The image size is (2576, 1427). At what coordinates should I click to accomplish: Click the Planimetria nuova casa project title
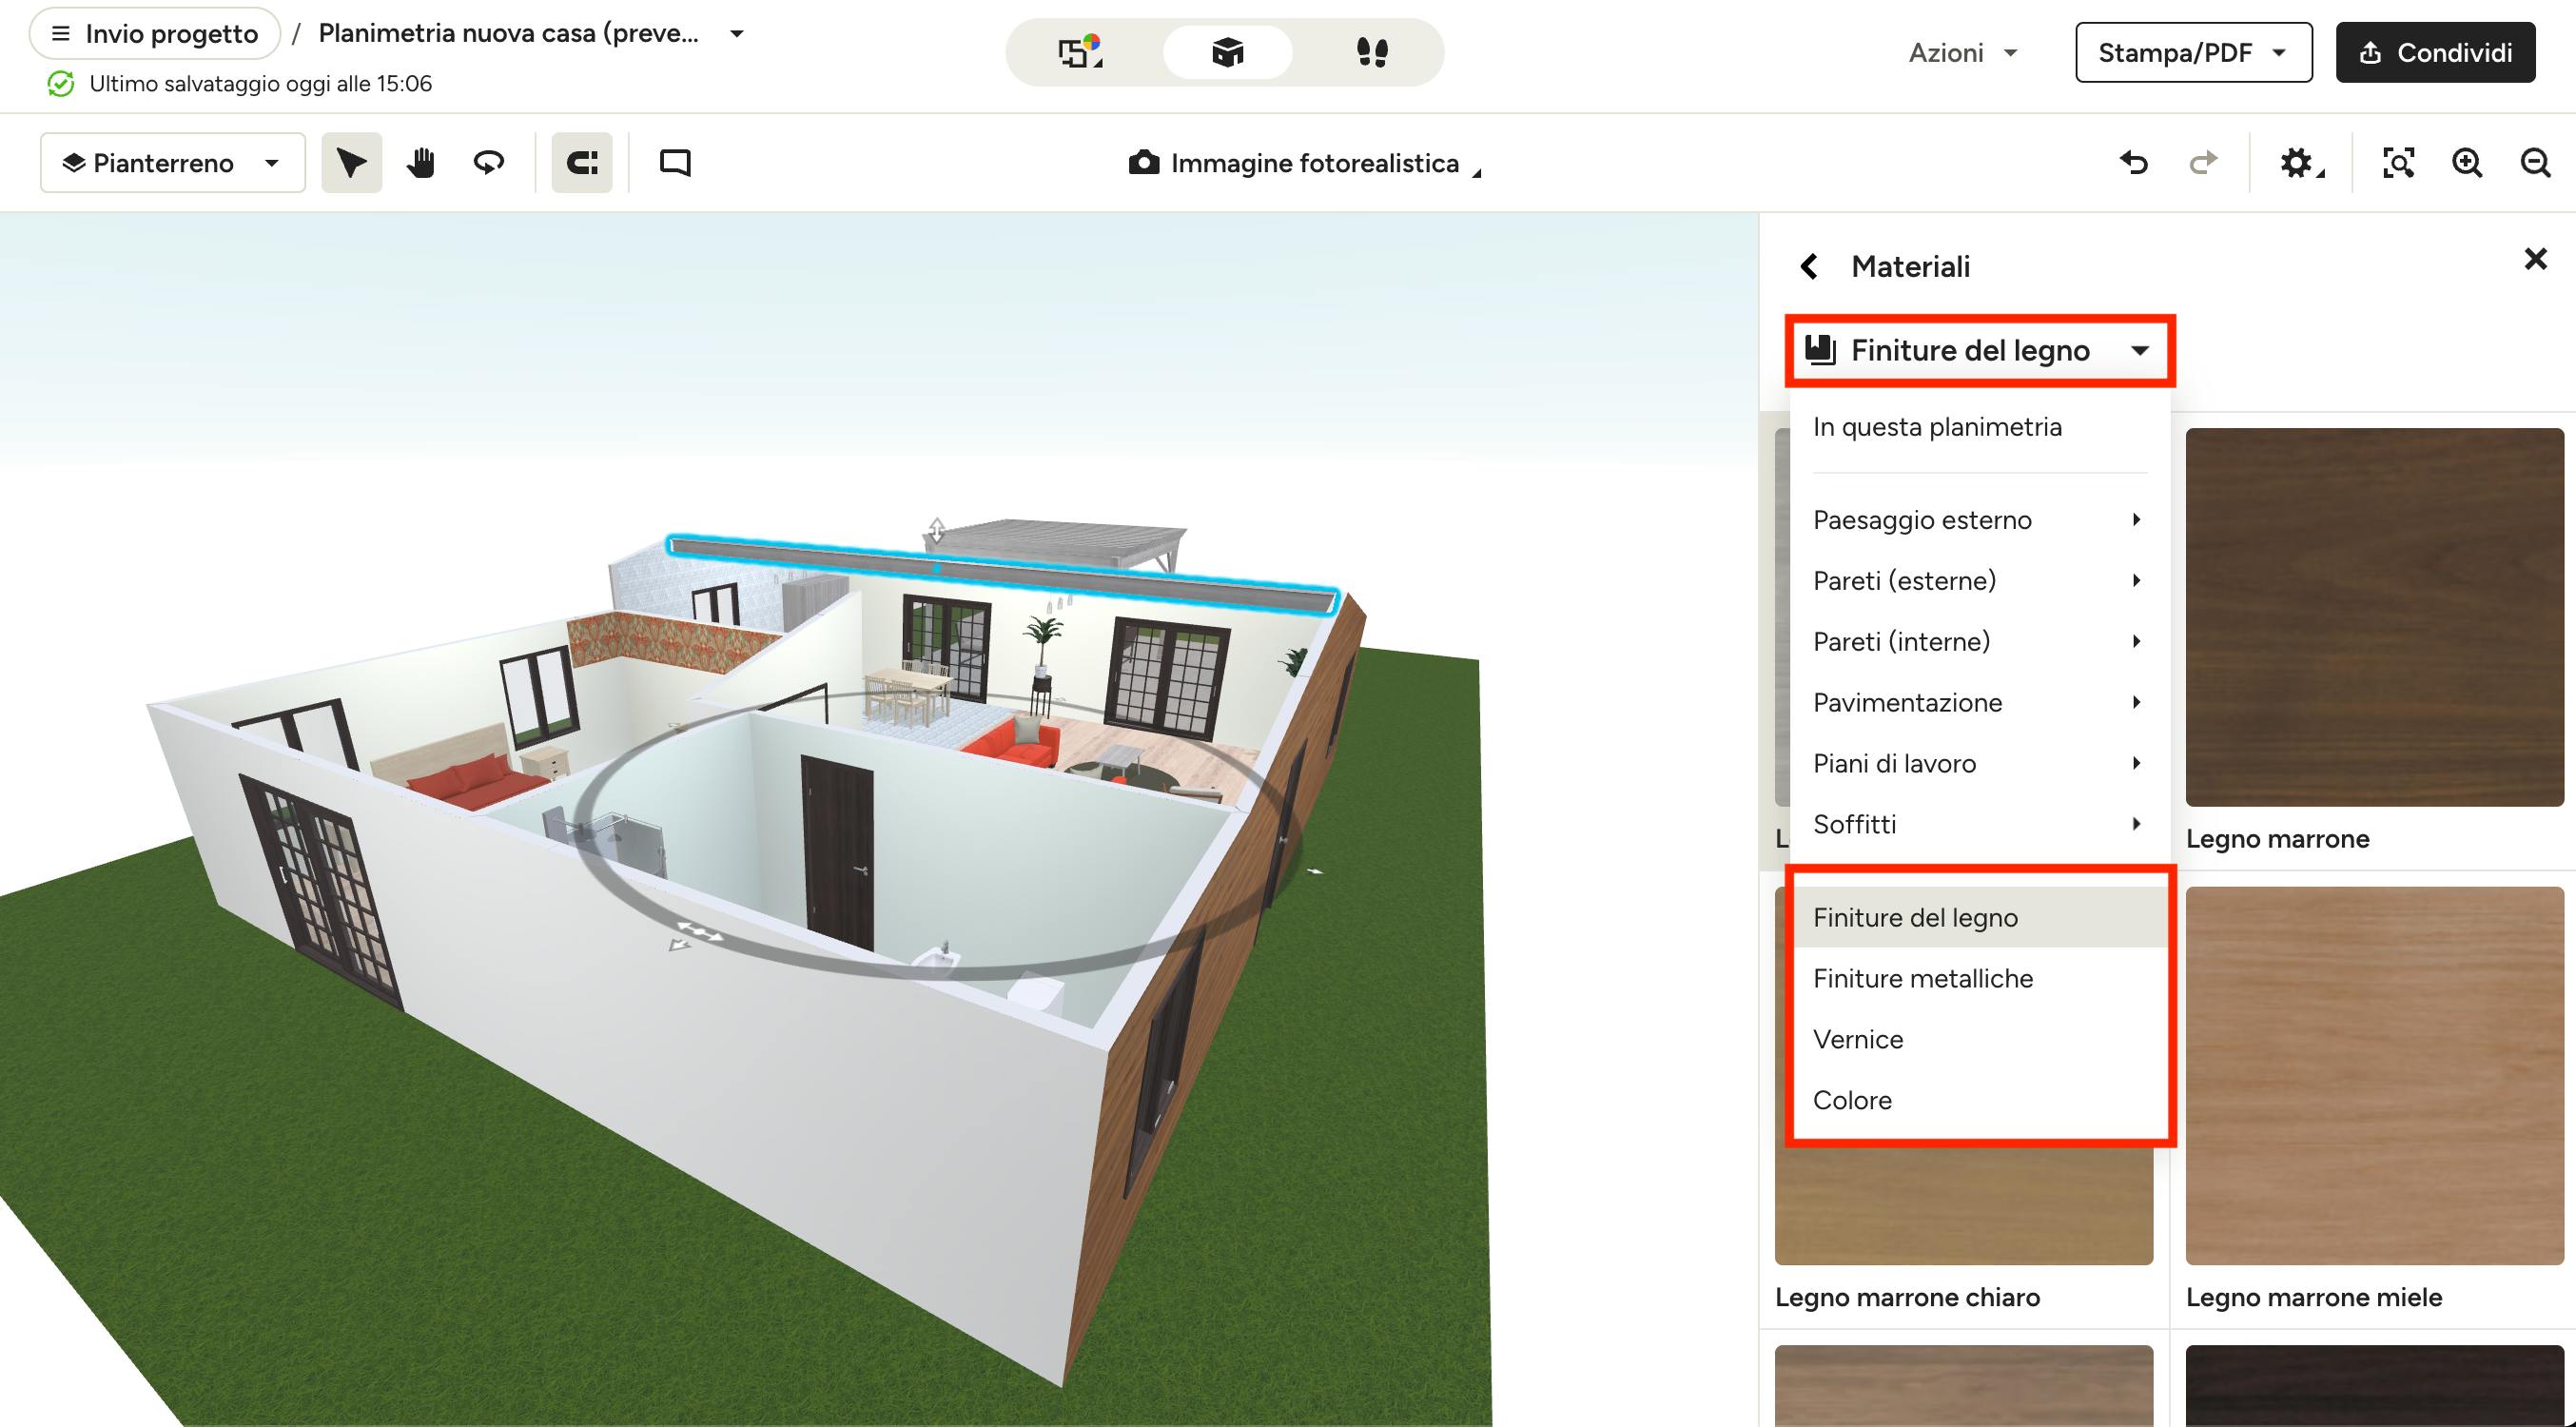(508, 33)
